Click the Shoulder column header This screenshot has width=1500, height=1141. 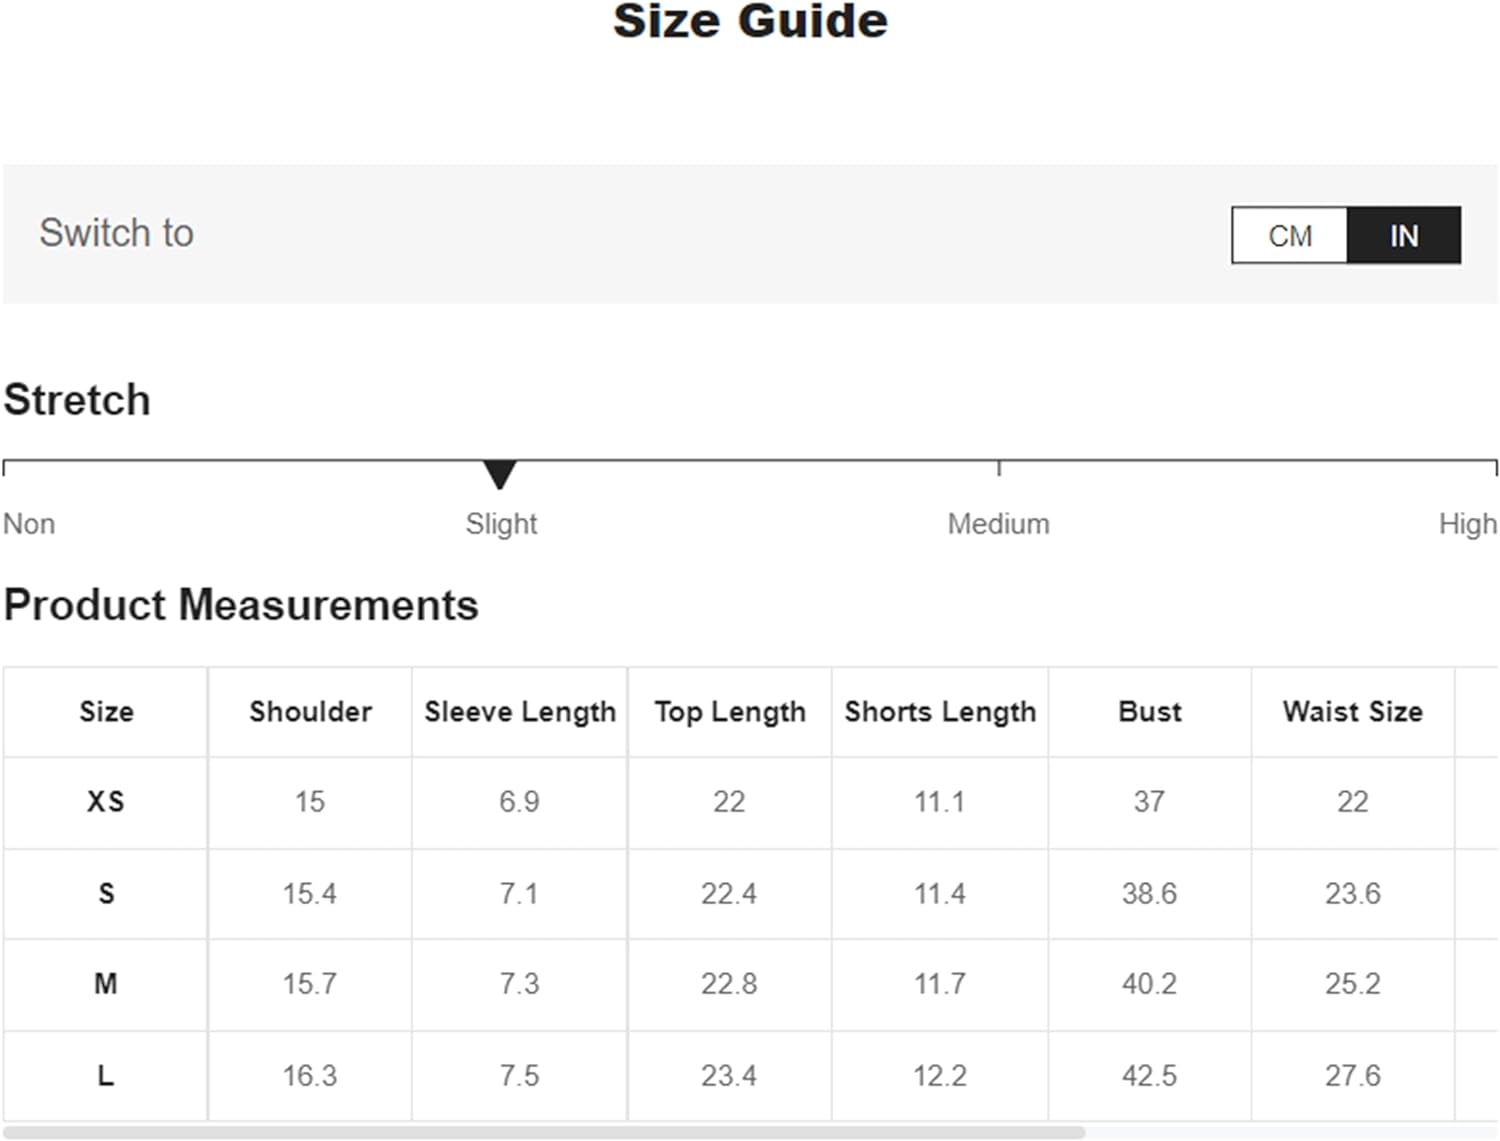pos(310,712)
